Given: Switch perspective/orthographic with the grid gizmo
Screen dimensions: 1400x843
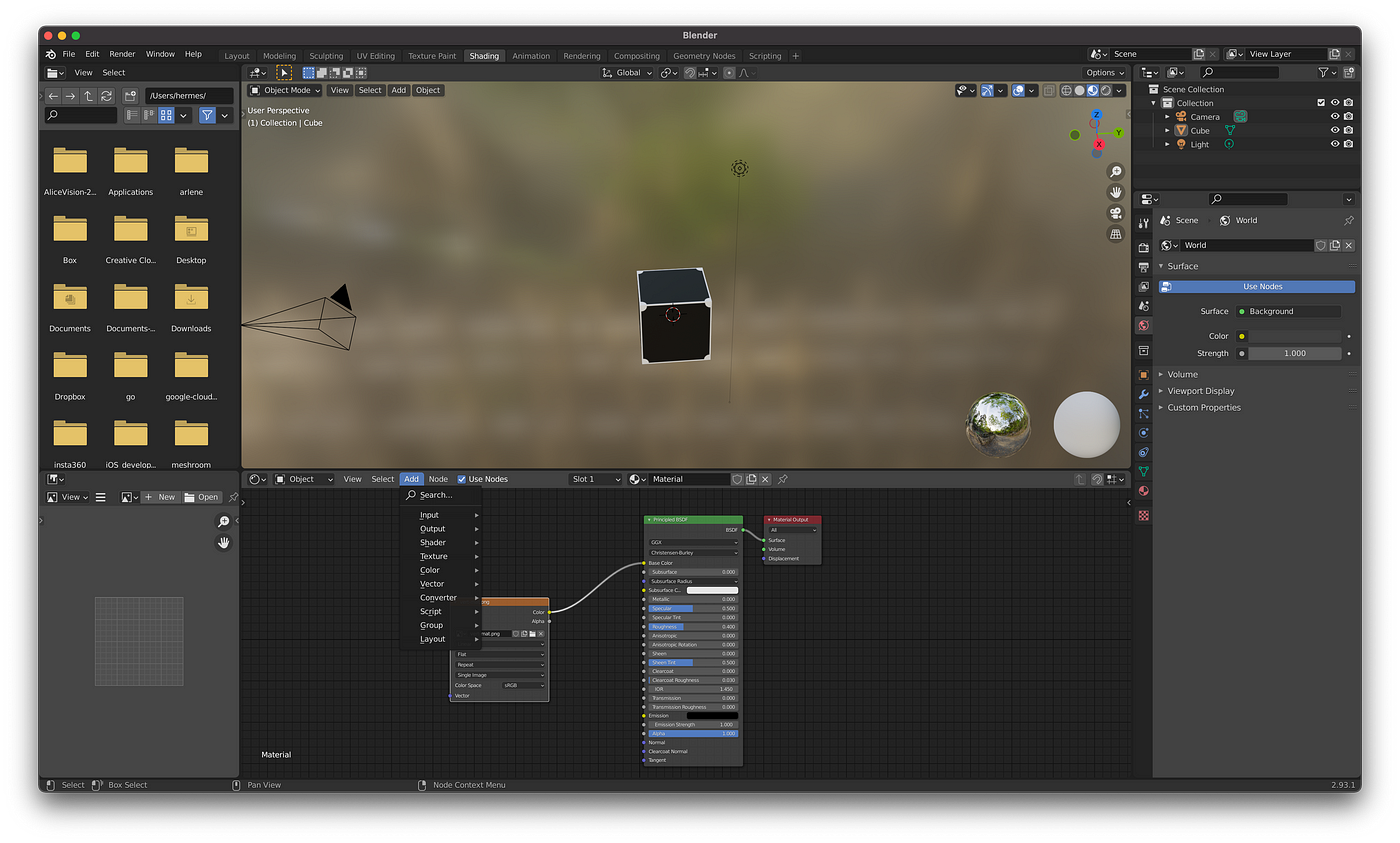Looking at the screenshot, I should [x=1116, y=234].
